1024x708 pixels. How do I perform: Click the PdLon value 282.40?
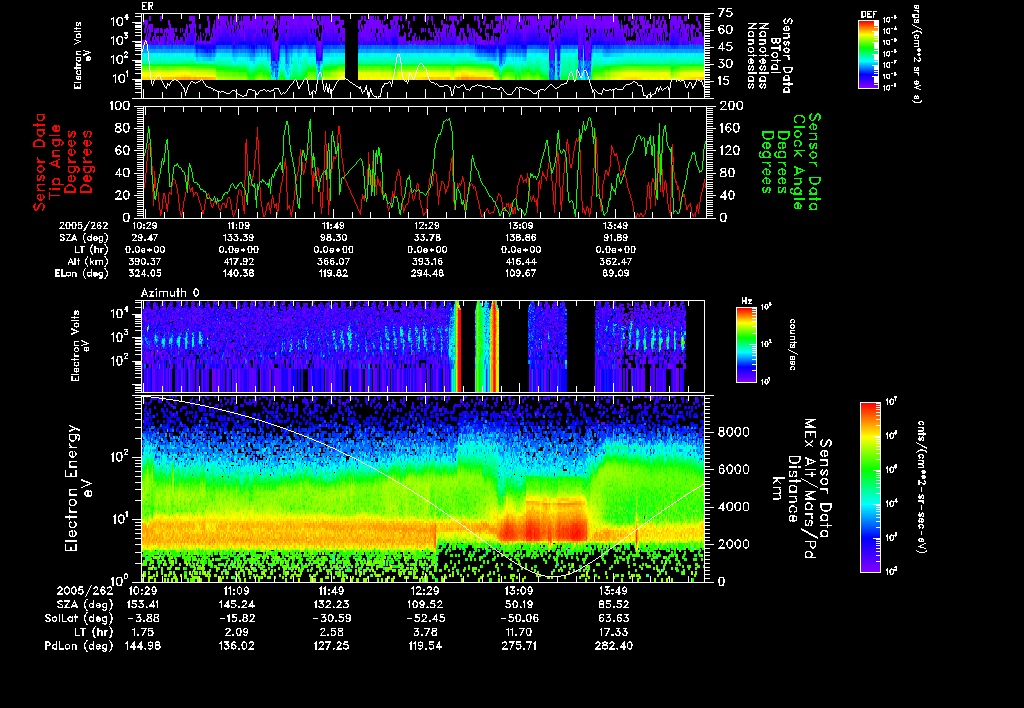(x=615, y=646)
